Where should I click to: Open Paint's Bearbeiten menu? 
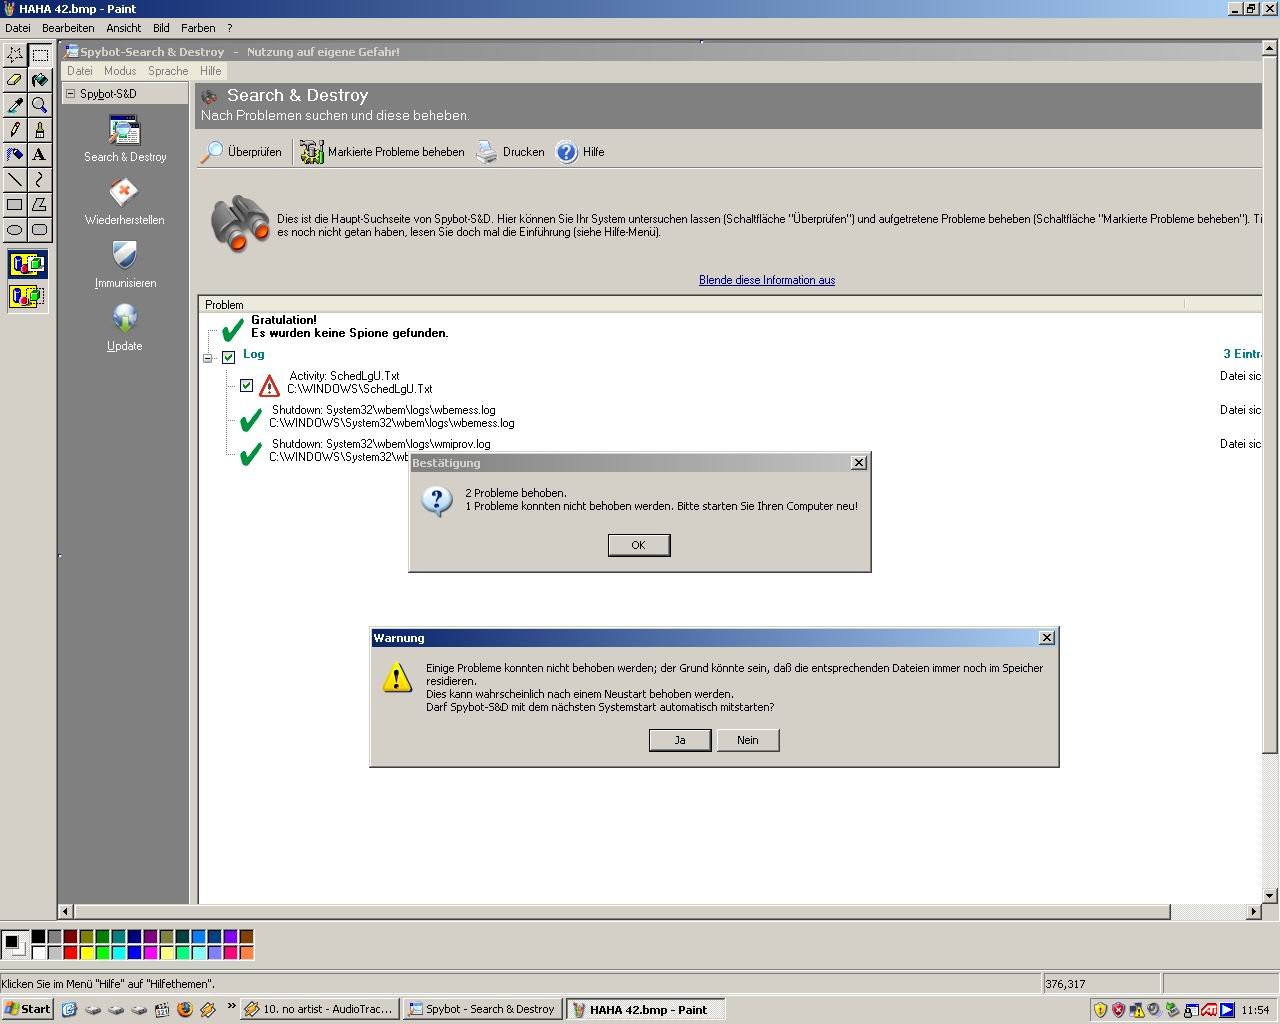68,28
